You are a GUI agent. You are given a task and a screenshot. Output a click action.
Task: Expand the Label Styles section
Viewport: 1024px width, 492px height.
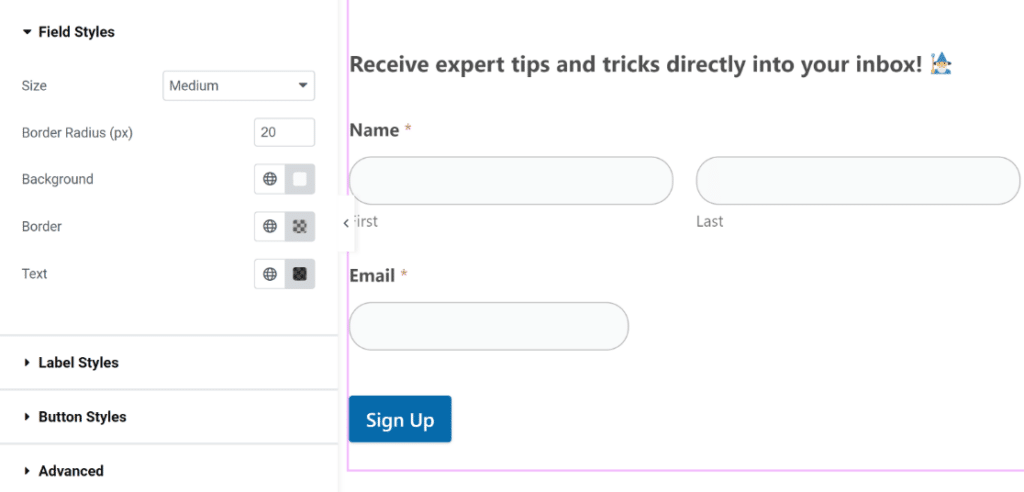pyautogui.click(x=78, y=363)
